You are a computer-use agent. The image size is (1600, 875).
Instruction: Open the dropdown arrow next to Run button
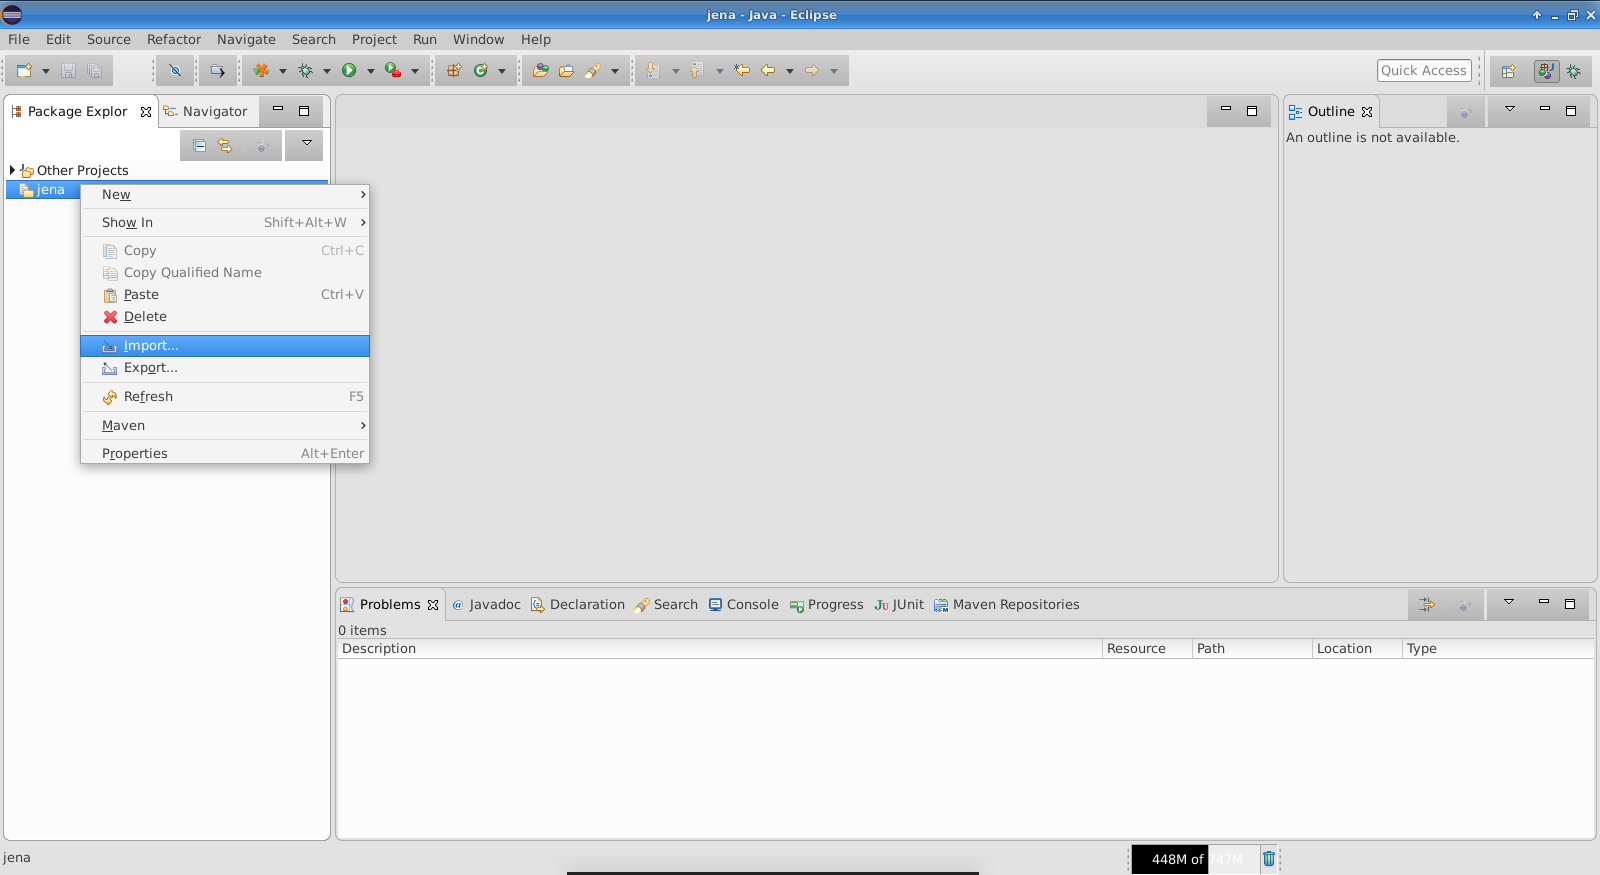click(x=370, y=71)
